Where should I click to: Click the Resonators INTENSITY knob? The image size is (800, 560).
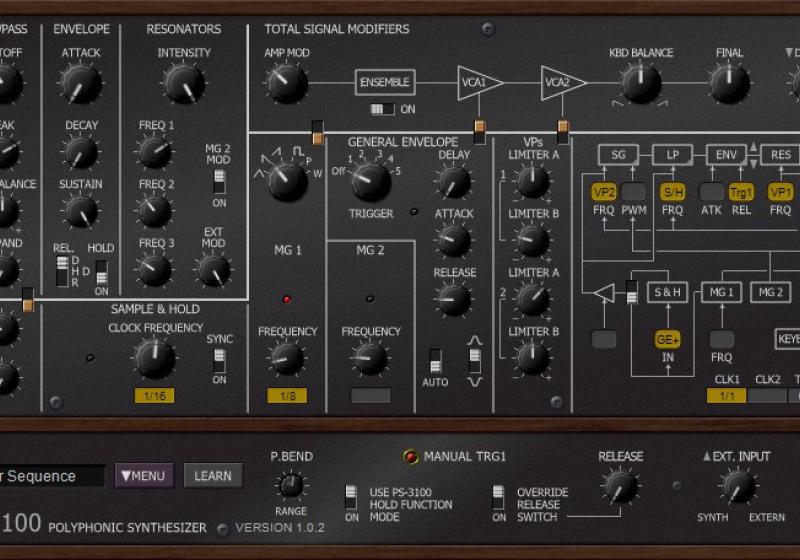184,84
